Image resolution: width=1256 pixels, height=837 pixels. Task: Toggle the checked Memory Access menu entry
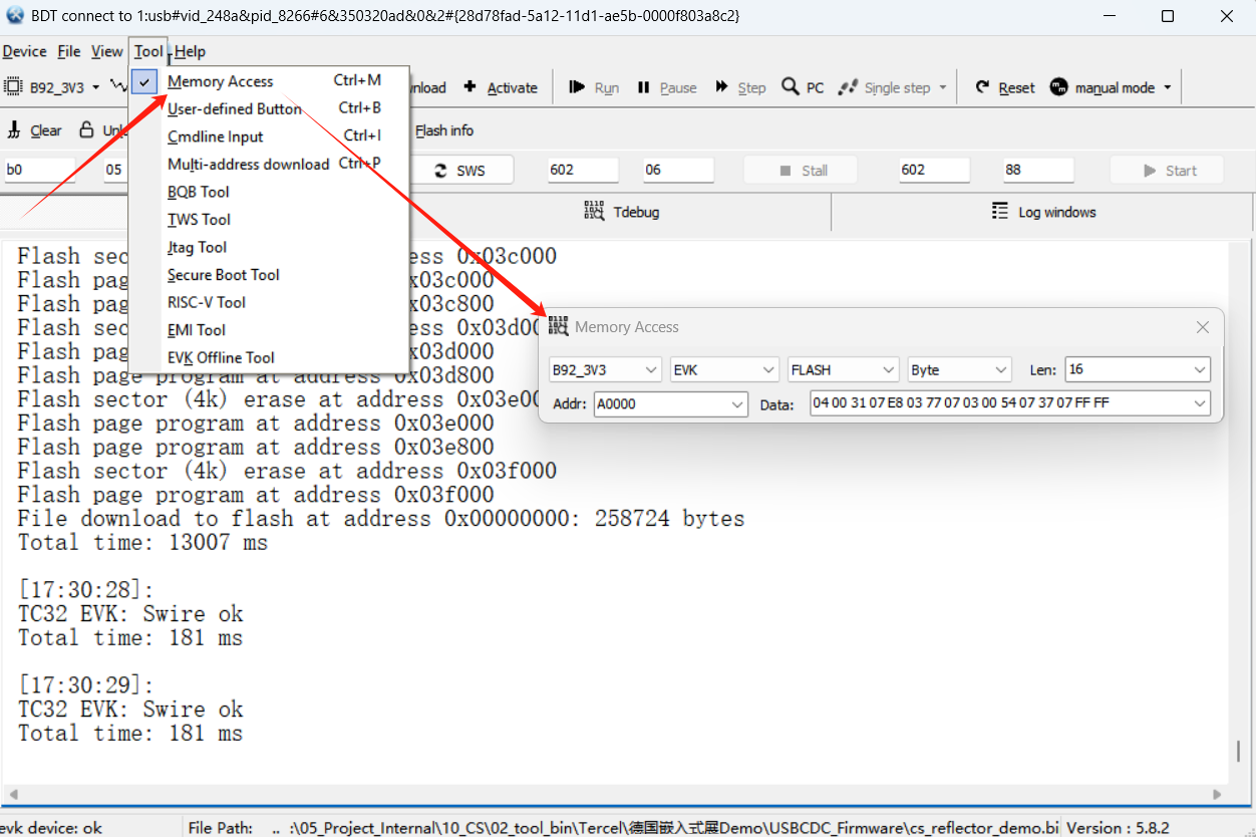220,81
